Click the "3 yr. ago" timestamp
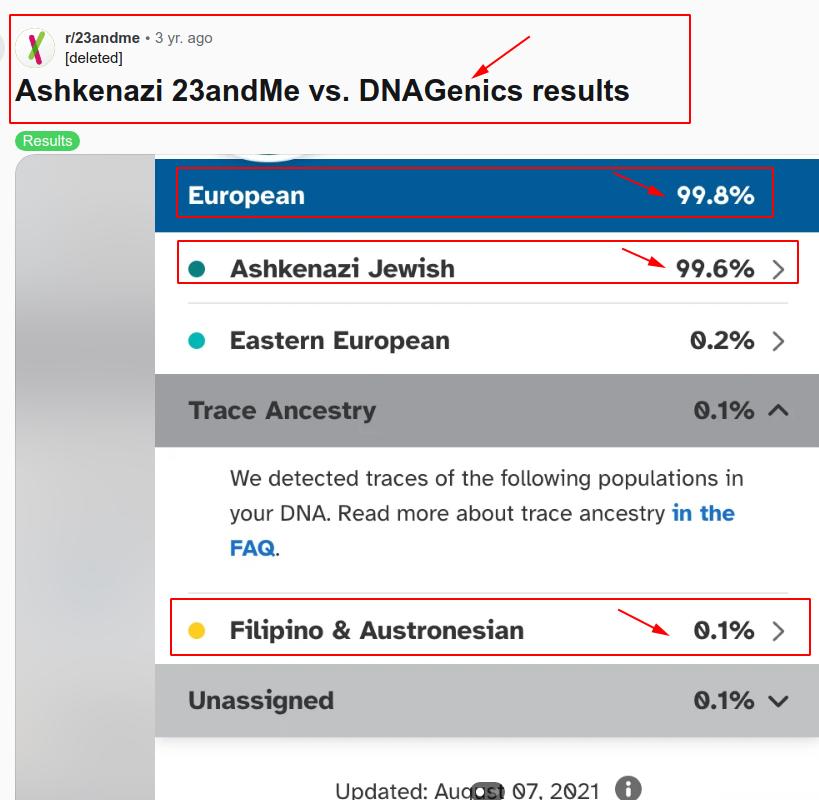This screenshot has height=800, width=819. [x=183, y=38]
